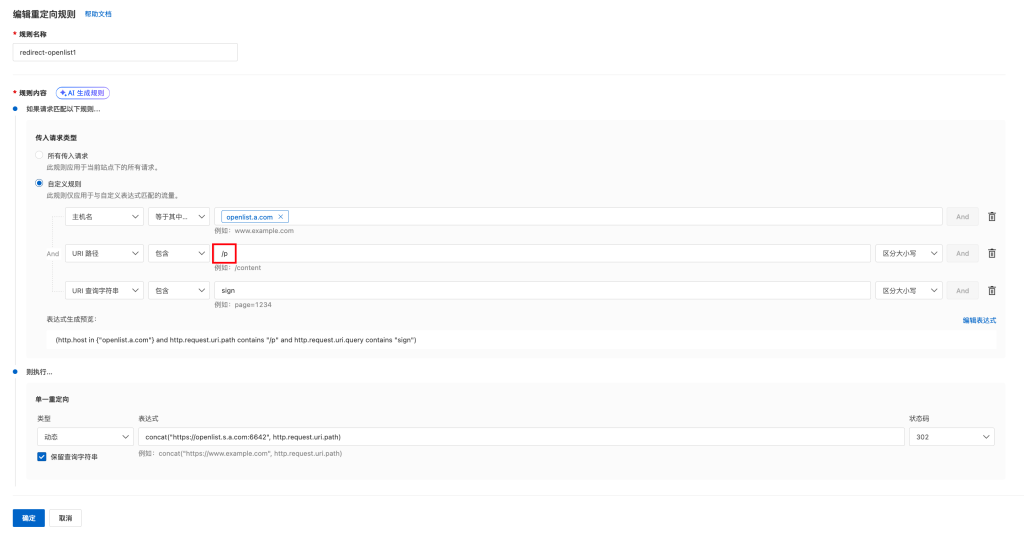Click the 取消 button
1024x533 pixels.
[x=65, y=518]
